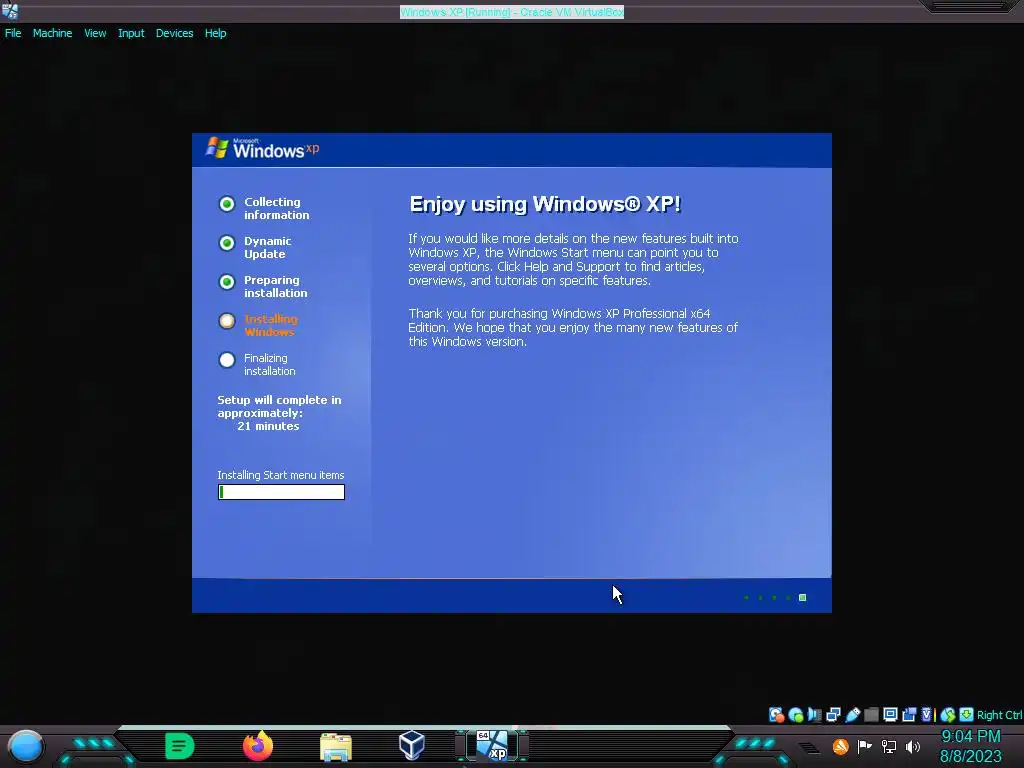Screen dimensions: 1024x768
Task: Click the volume speaker tray icon
Action: [x=913, y=746]
